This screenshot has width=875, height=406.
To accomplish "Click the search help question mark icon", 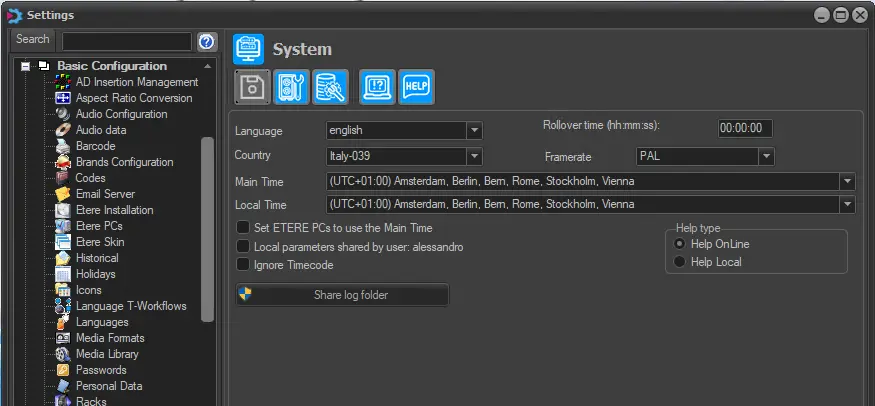I will [207, 41].
